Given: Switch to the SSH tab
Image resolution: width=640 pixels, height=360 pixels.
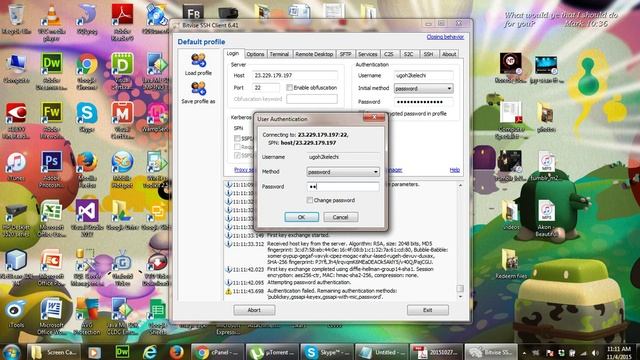Looking at the screenshot, I should (x=428, y=54).
